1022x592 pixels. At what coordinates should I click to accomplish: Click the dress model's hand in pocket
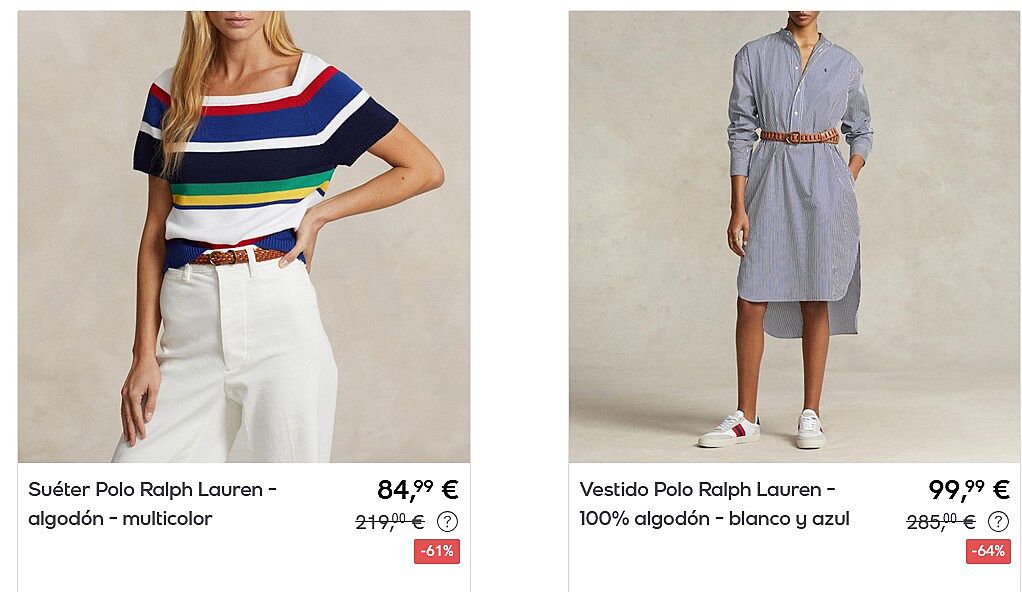[856, 171]
